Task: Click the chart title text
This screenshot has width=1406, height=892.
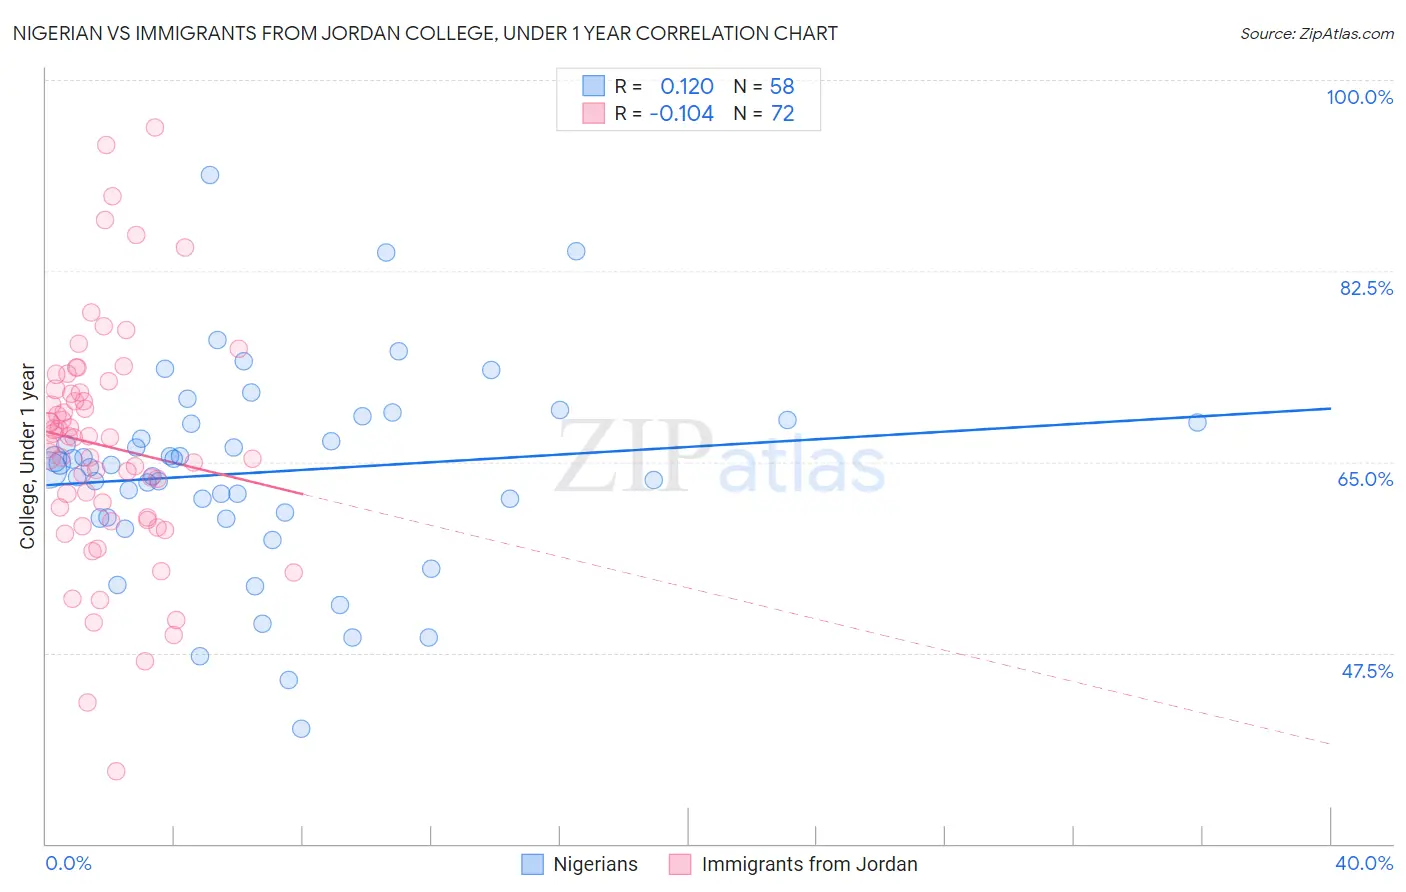Action: point(425,33)
